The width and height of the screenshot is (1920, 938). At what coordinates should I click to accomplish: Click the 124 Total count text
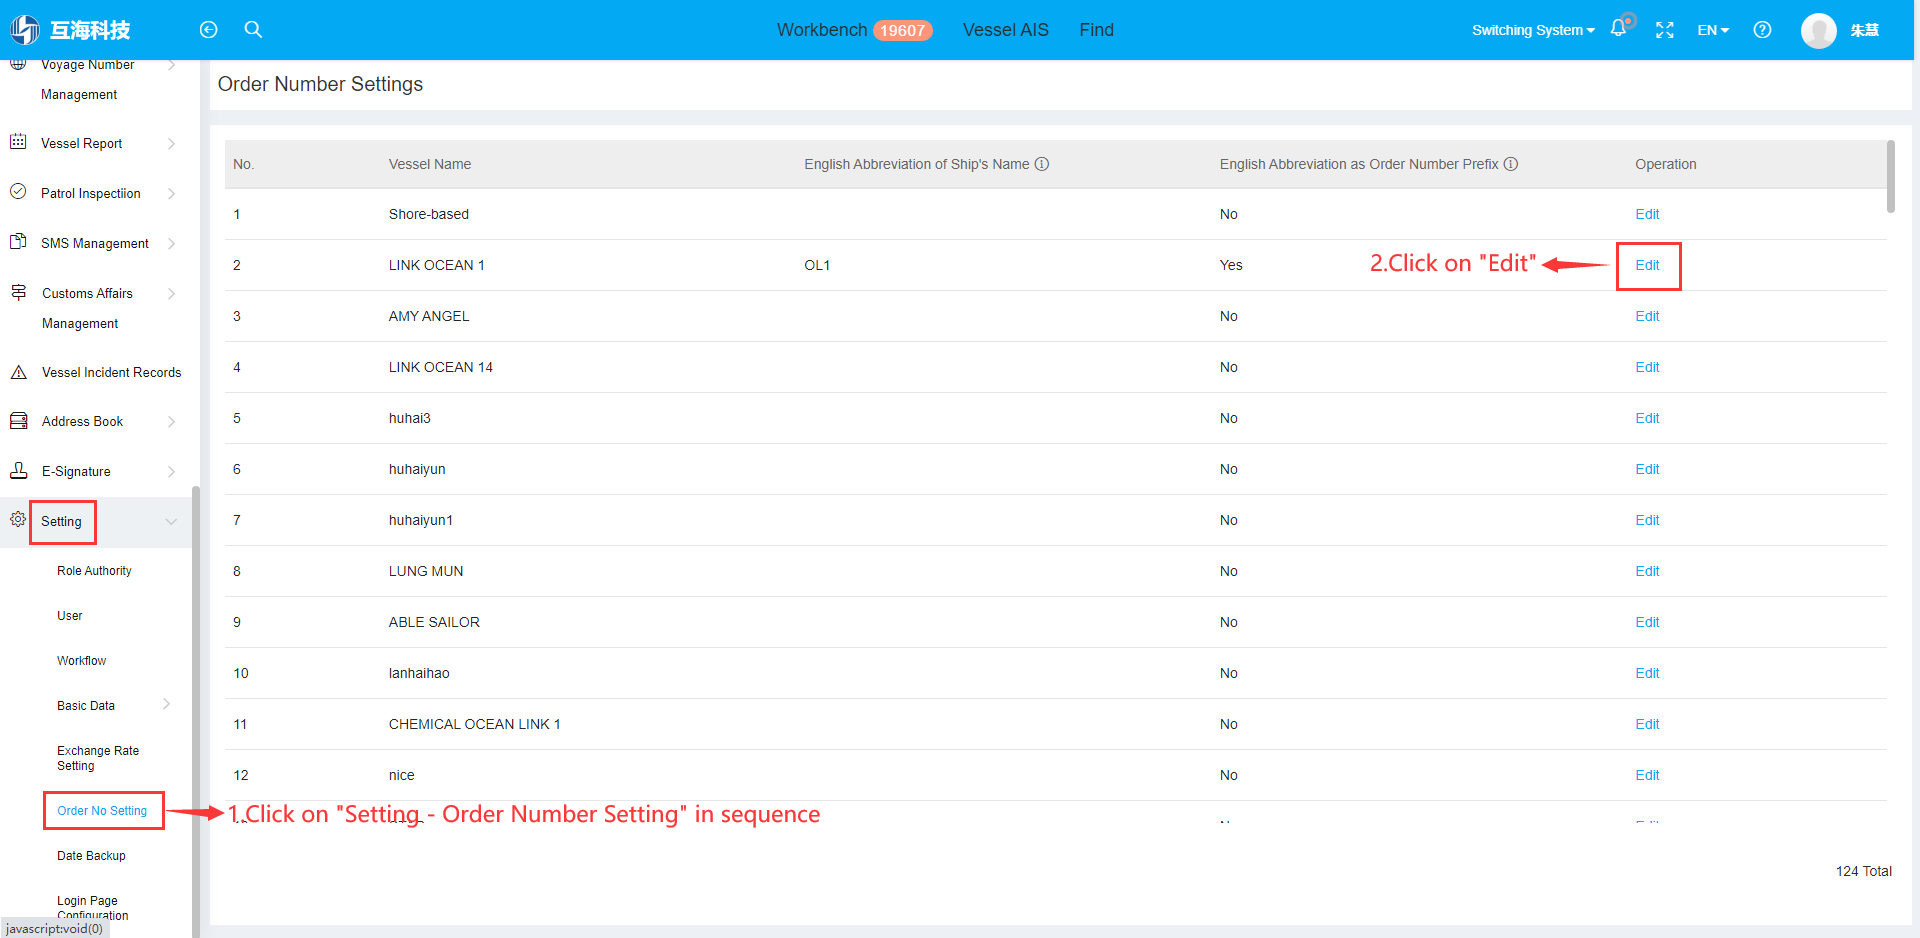[x=1863, y=871]
